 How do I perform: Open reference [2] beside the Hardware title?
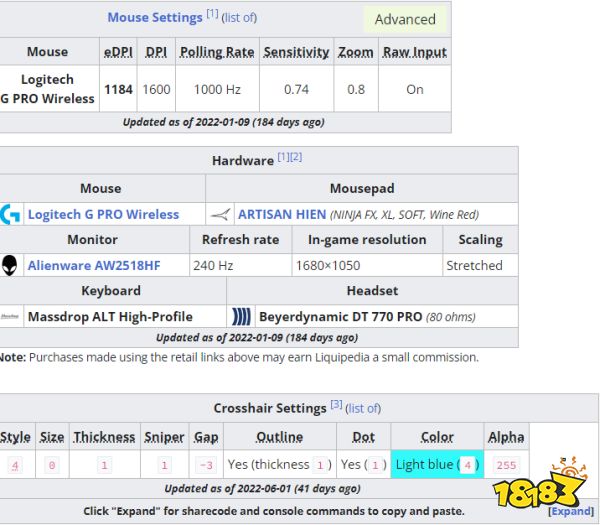point(296,157)
